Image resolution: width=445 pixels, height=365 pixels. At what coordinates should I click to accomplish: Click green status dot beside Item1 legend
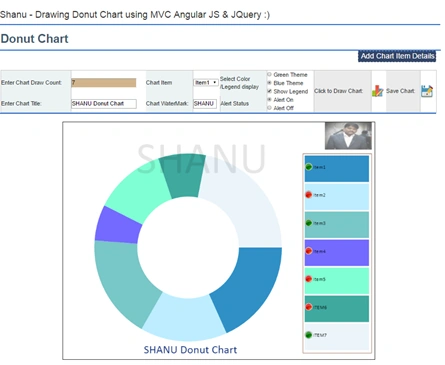tap(309, 167)
